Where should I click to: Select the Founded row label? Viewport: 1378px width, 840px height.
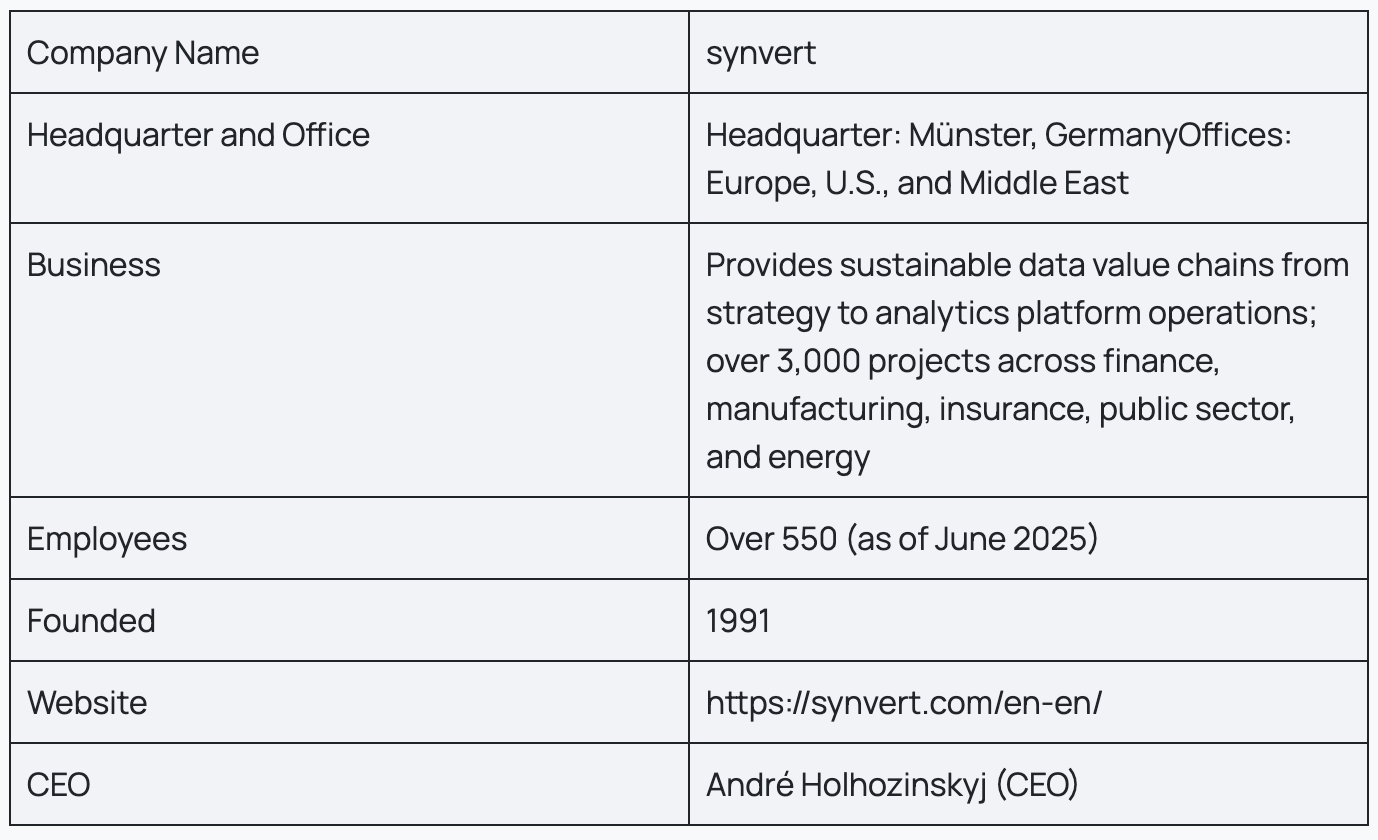(91, 621)
